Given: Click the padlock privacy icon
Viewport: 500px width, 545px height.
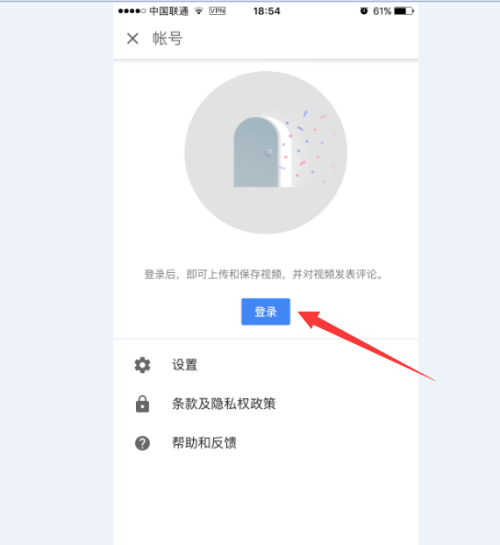Looking at the screenshot, I should (142, 404).
